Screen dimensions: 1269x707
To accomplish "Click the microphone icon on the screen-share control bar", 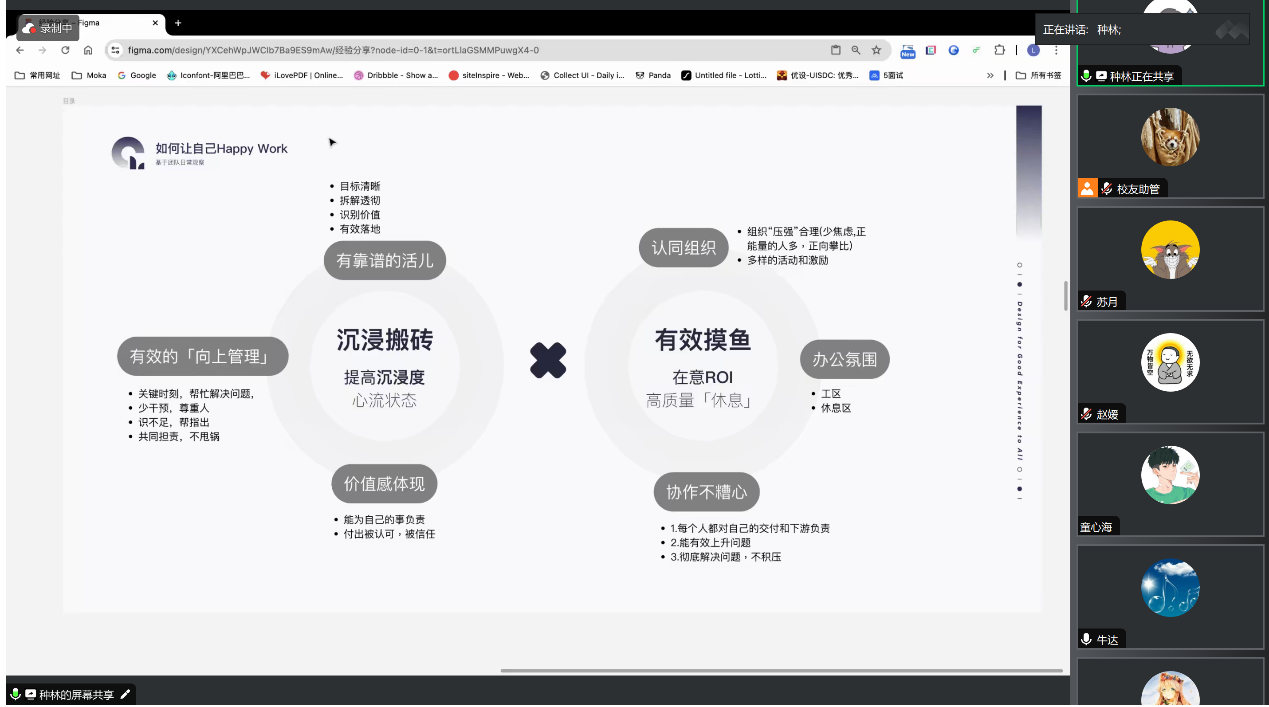I will (15, 693).
